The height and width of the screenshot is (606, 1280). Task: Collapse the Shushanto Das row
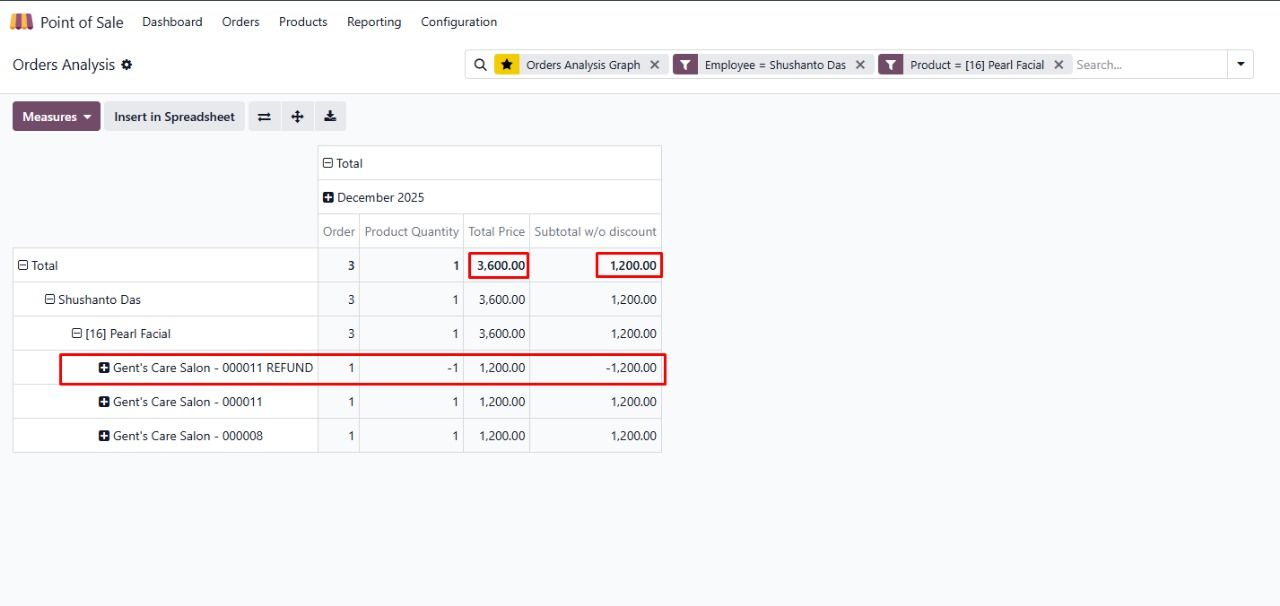[51, 300]
